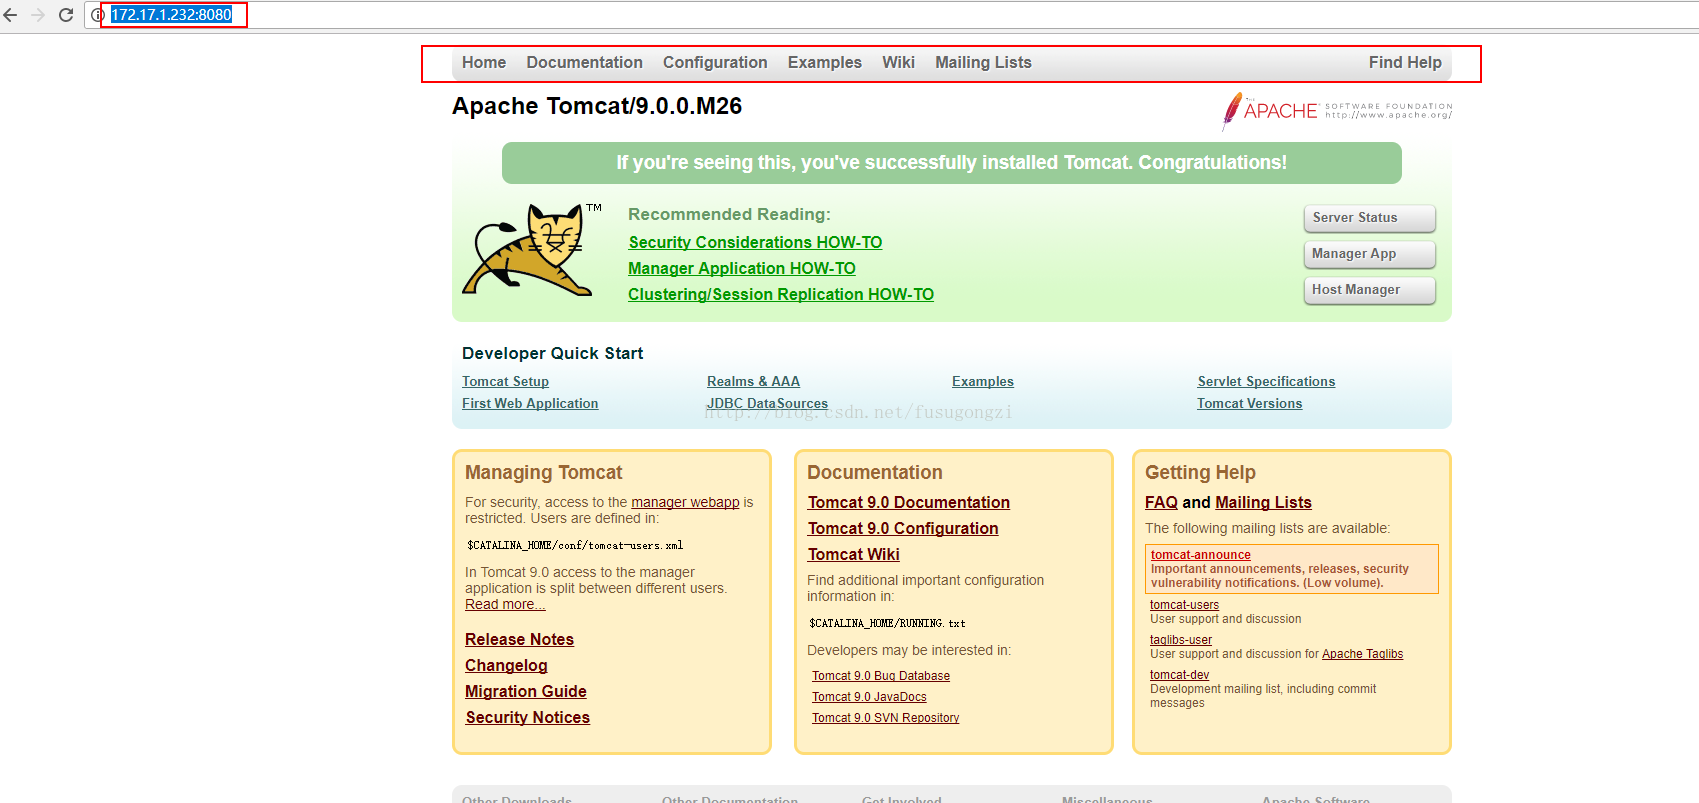Open the Servlet Specifications link
This screenshot has width=1699, height=803.
[x=1266, y=381]
